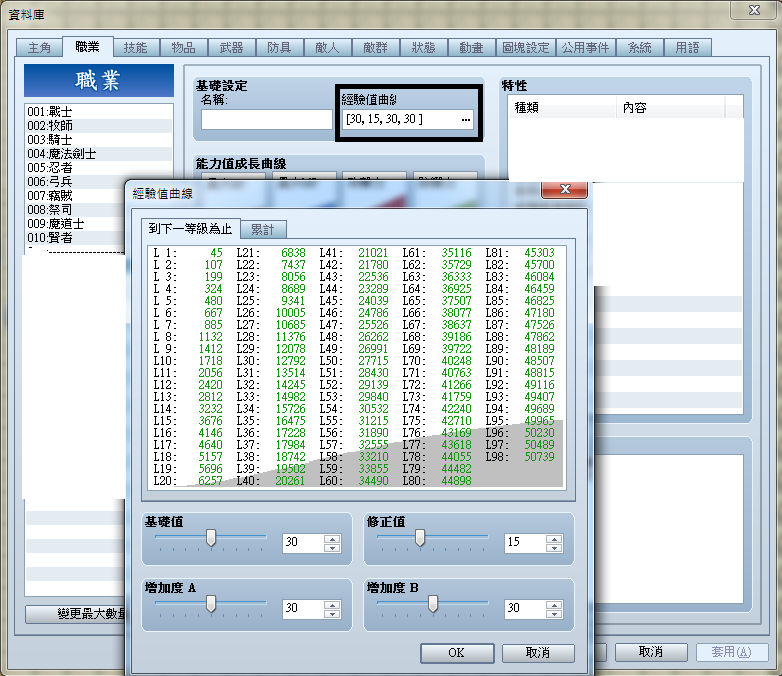
Task: Switch to the 圖塊設定 tab
Action: pyautogui.click(x=526, y=48)
